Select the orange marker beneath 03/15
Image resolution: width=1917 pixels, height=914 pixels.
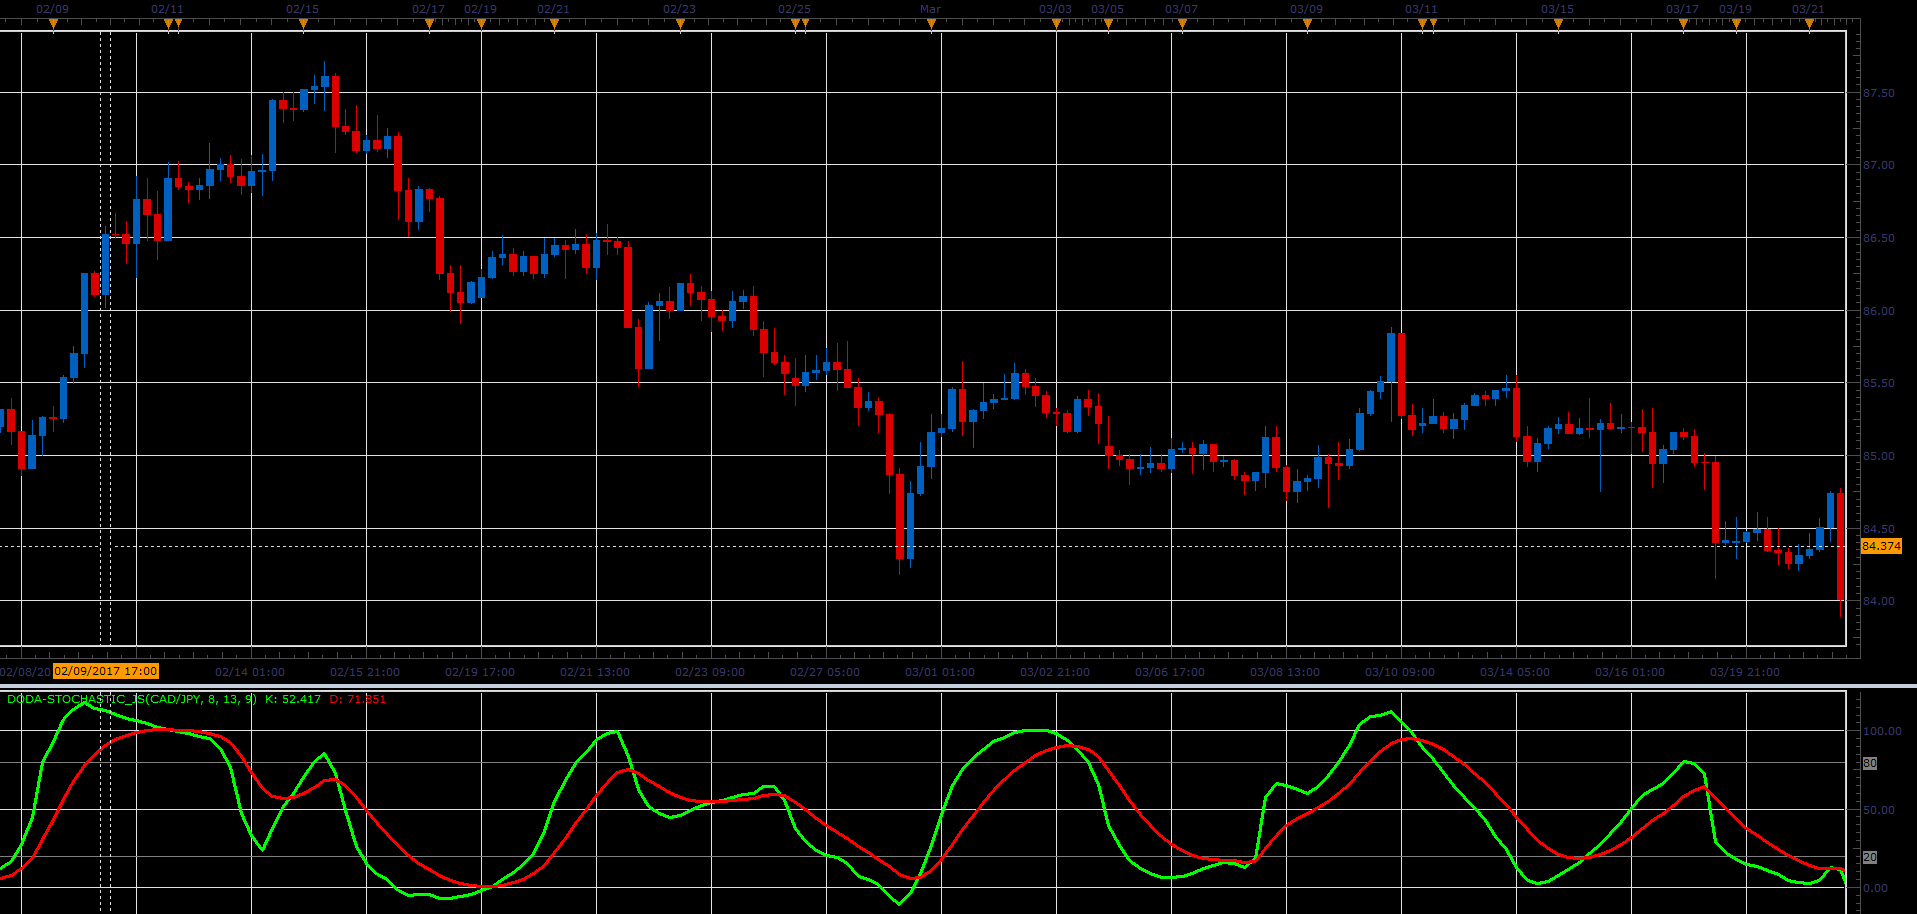[x=1558, y=25]
